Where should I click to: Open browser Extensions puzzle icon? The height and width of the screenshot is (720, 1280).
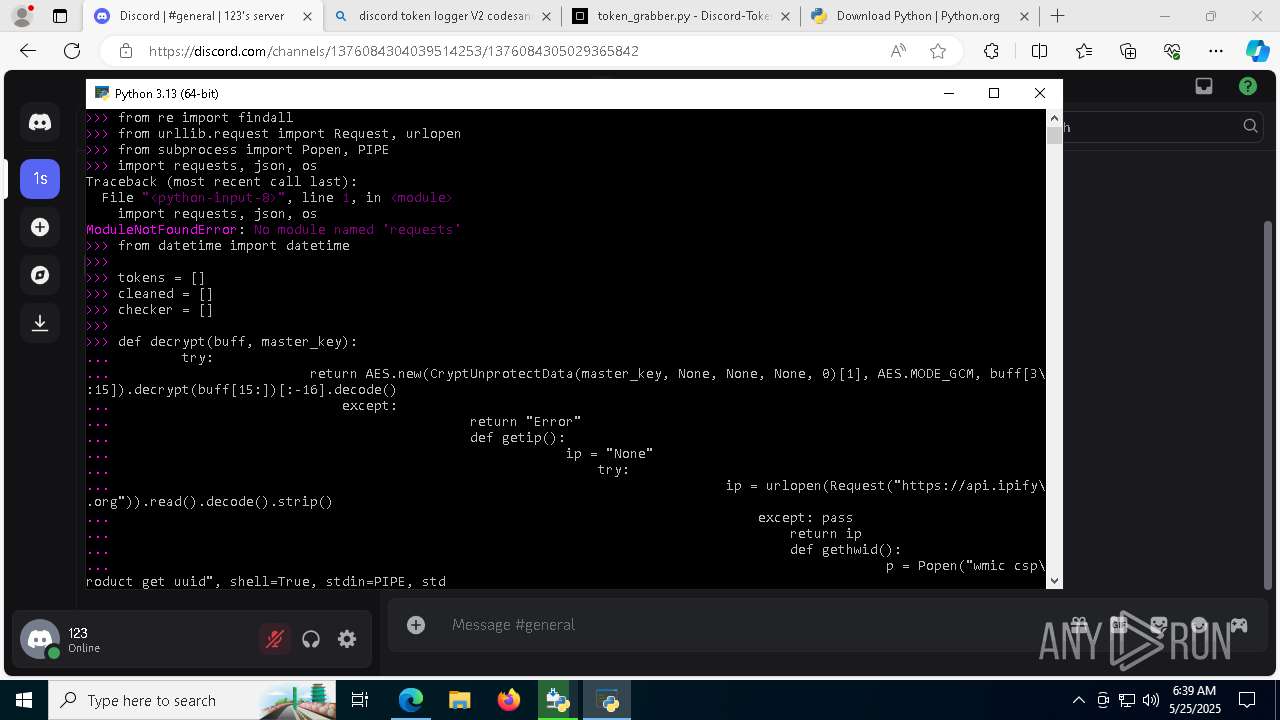pyautogui.click(x=991, y=51)
